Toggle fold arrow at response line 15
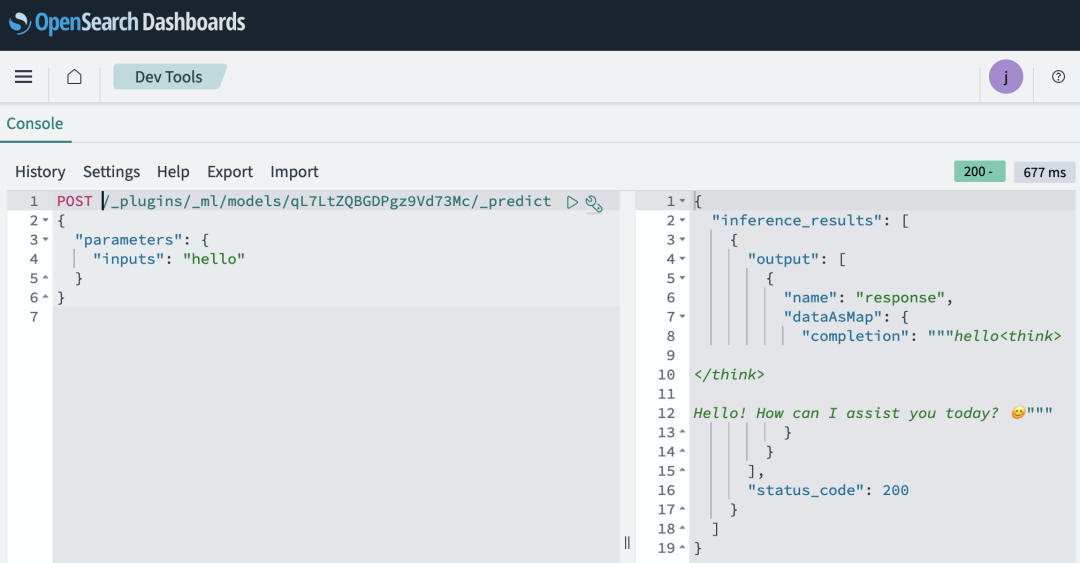The image size is (1080, 563). (683, 471)
